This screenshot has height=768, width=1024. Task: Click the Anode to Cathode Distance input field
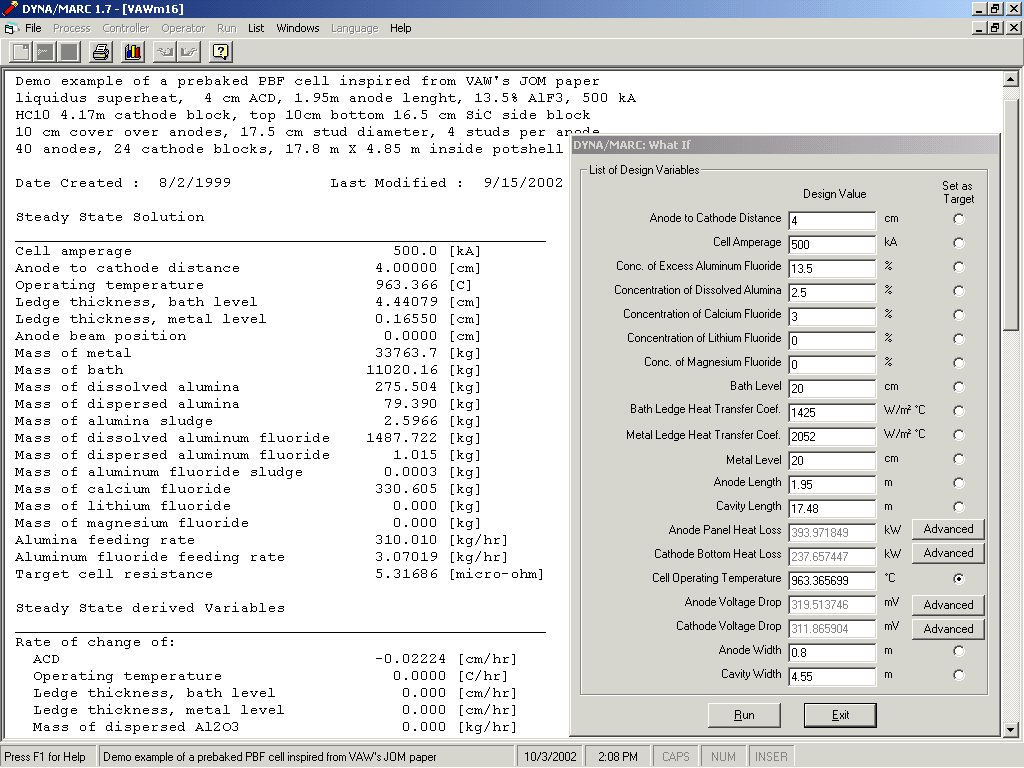(831, 220)
